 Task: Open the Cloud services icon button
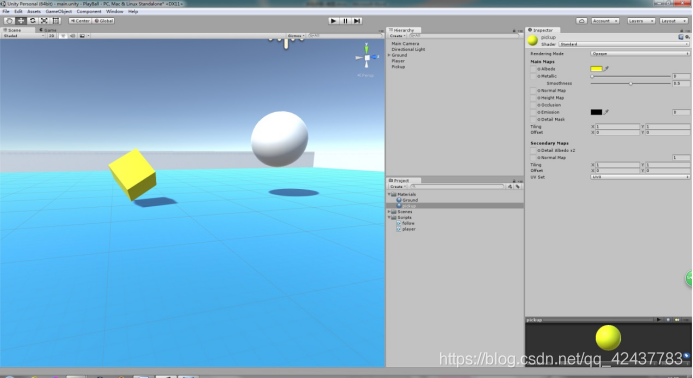[581, 21]
